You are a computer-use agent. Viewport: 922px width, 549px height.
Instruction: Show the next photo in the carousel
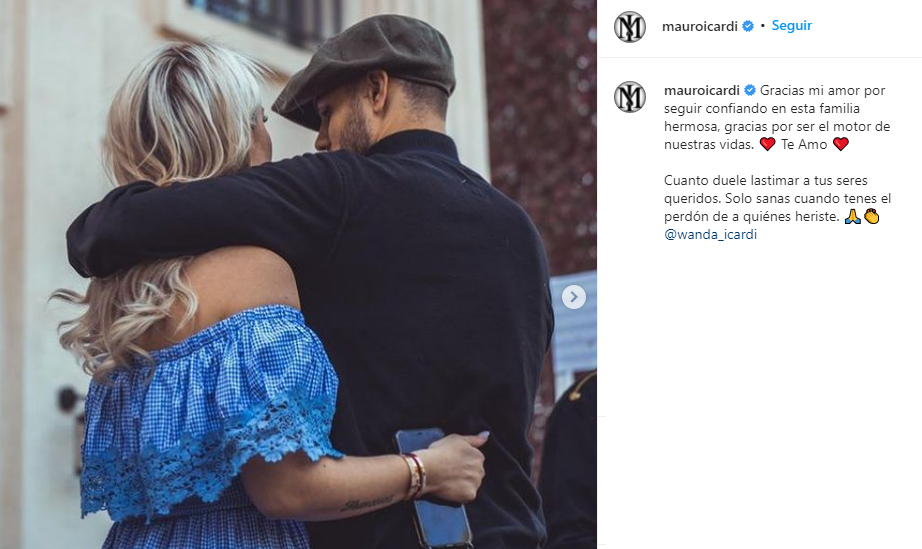click(574, 297)
